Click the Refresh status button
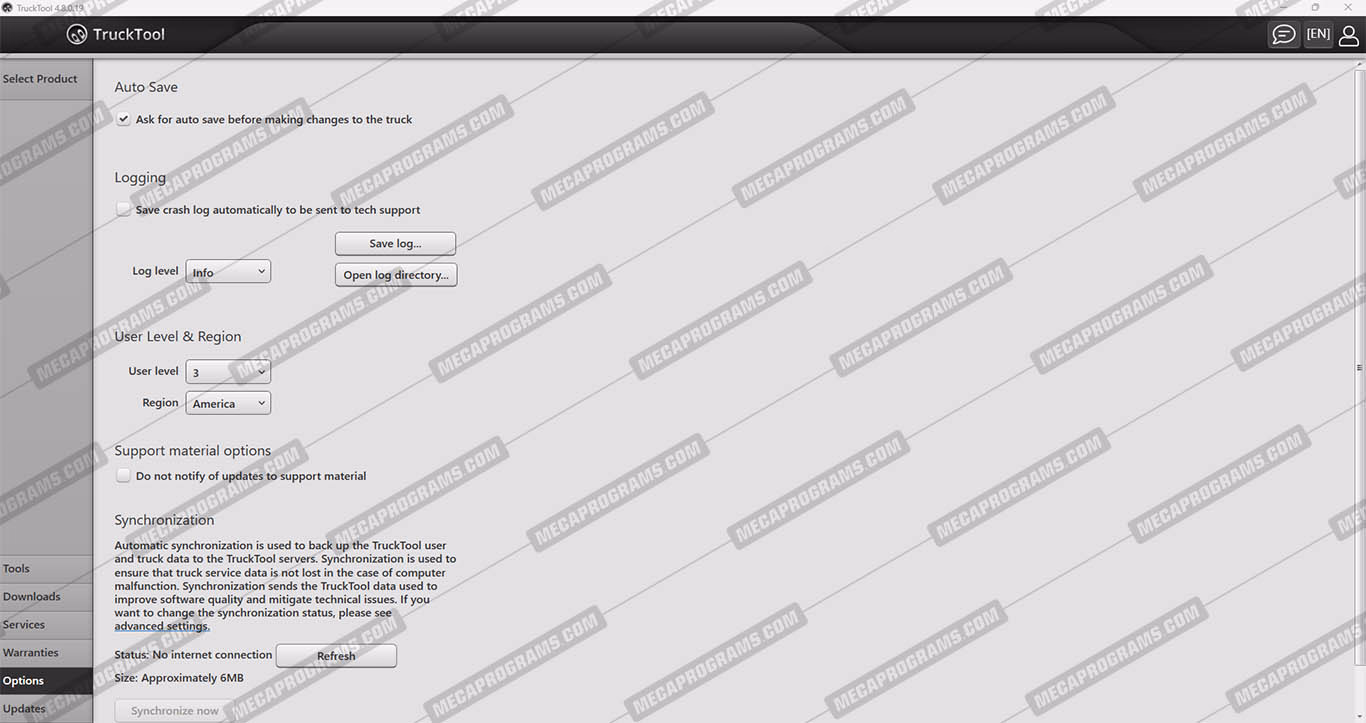This screenshot has width=1366, height=723. [x=336, y=656]
